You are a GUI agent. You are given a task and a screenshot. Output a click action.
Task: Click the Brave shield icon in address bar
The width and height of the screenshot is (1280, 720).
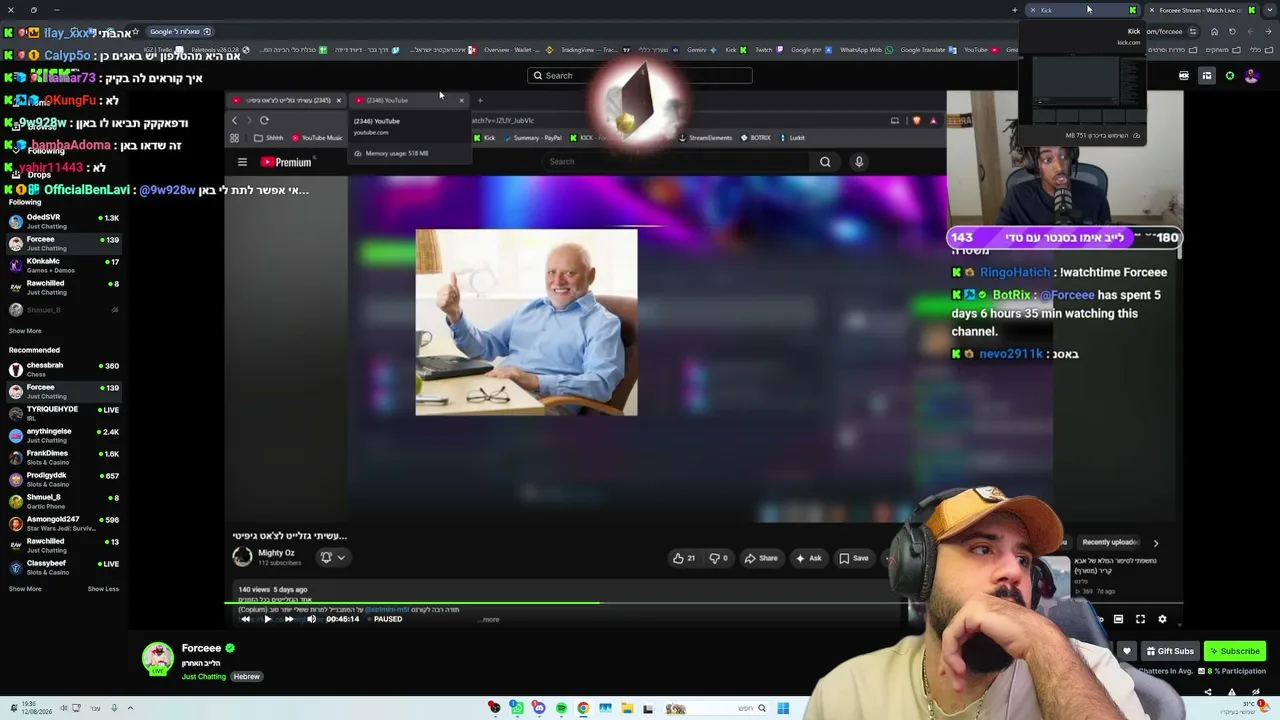(916, 120)
